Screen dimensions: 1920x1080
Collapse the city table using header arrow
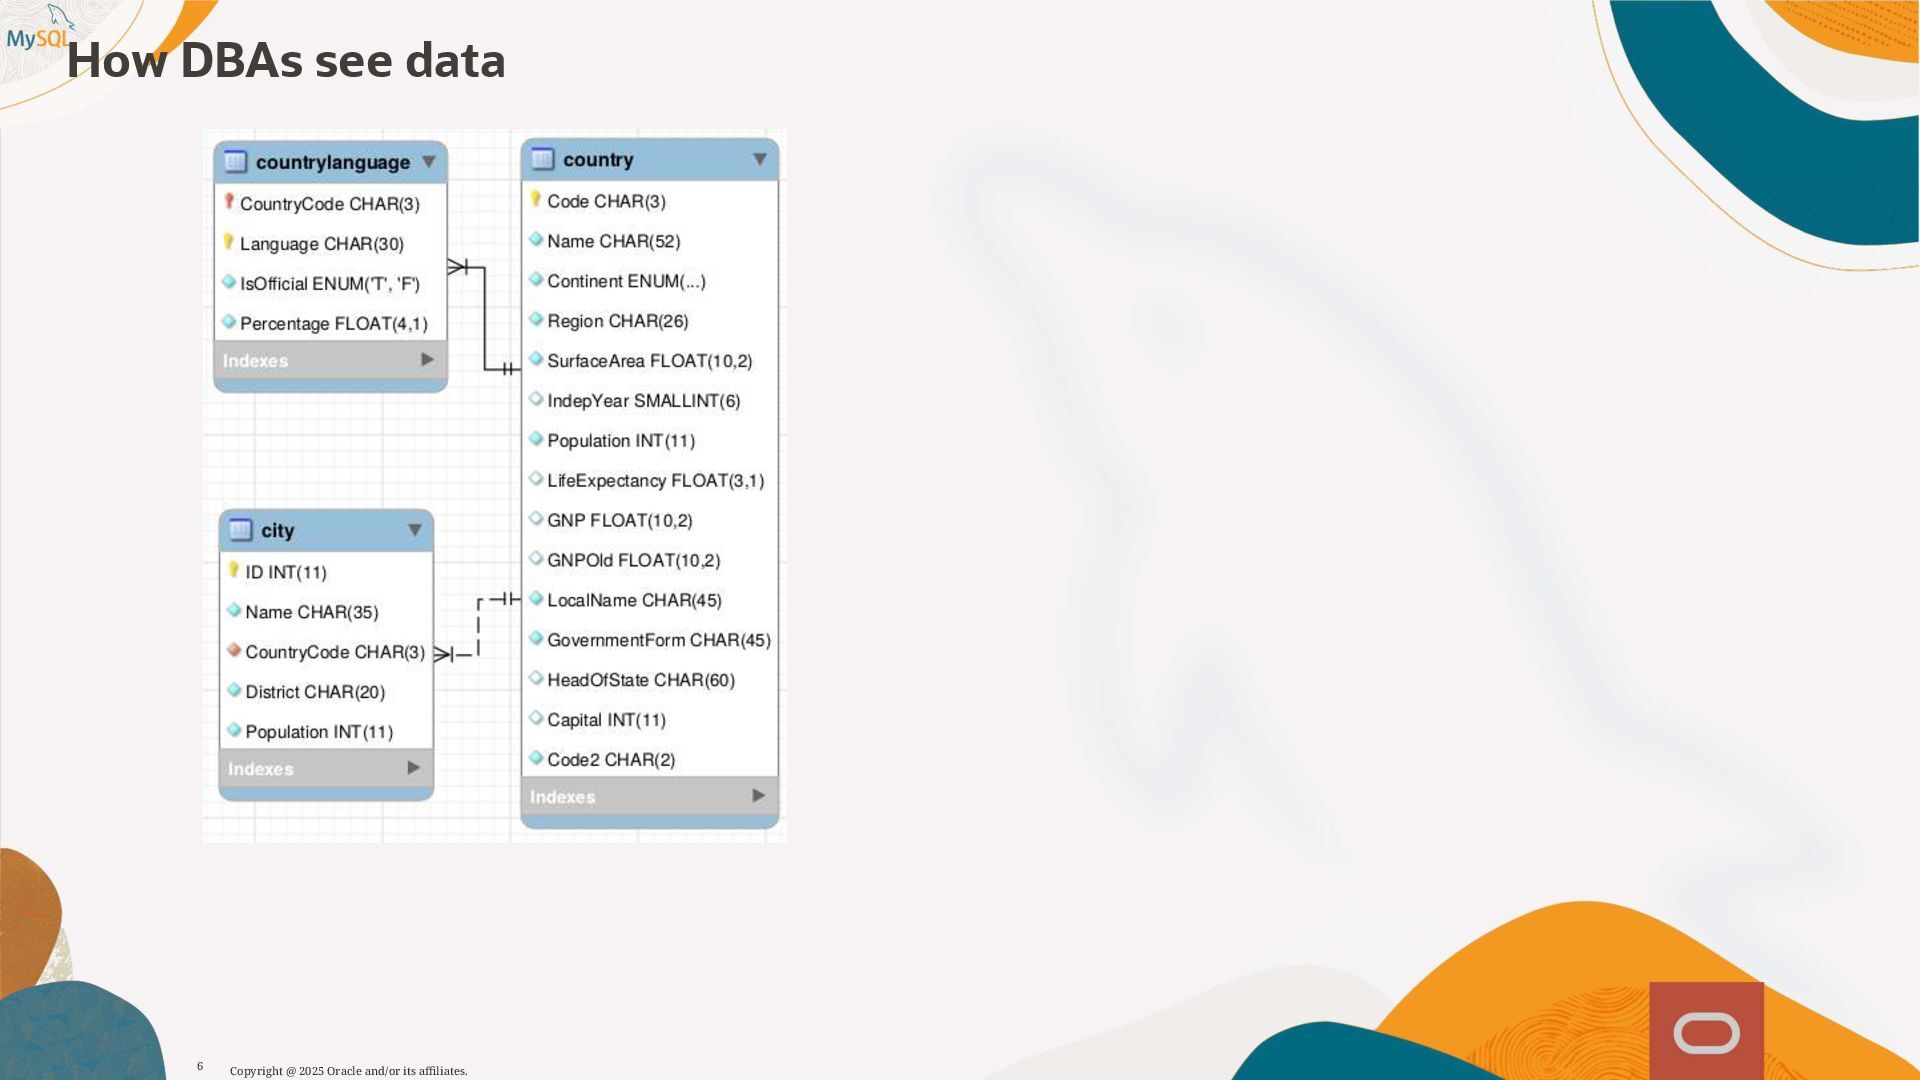[414, 530]
